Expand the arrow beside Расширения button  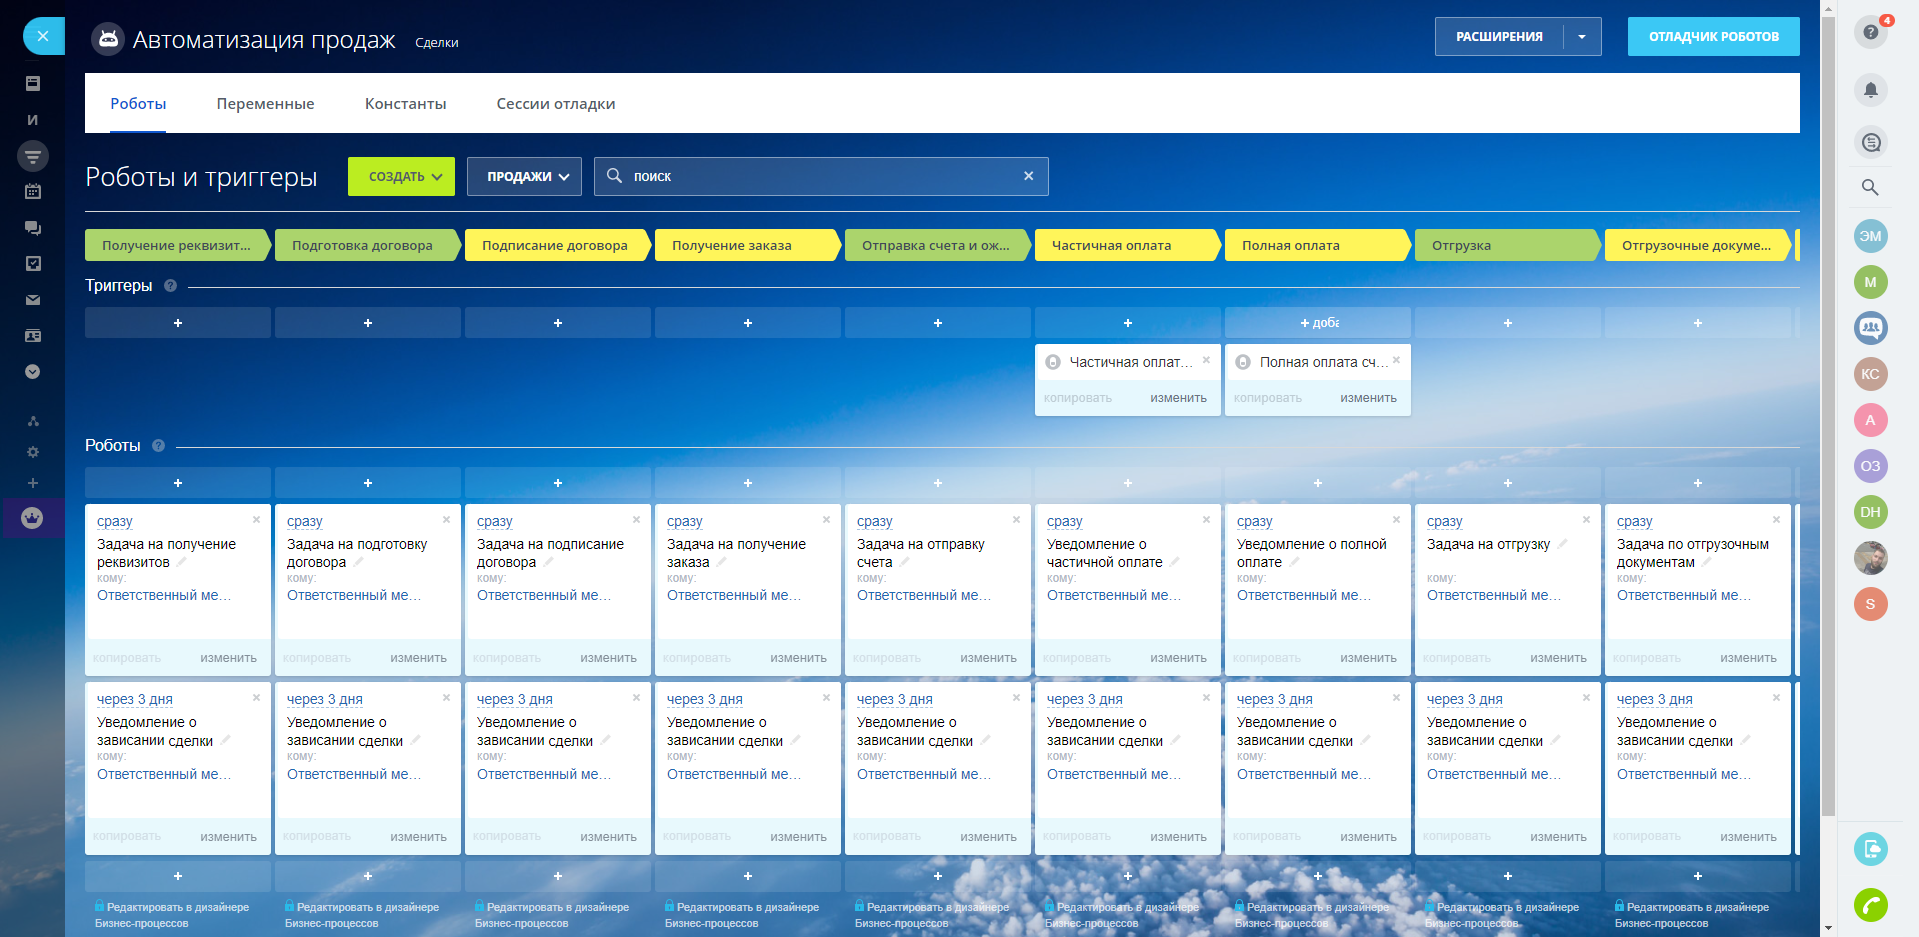[x=1582, y=37]
